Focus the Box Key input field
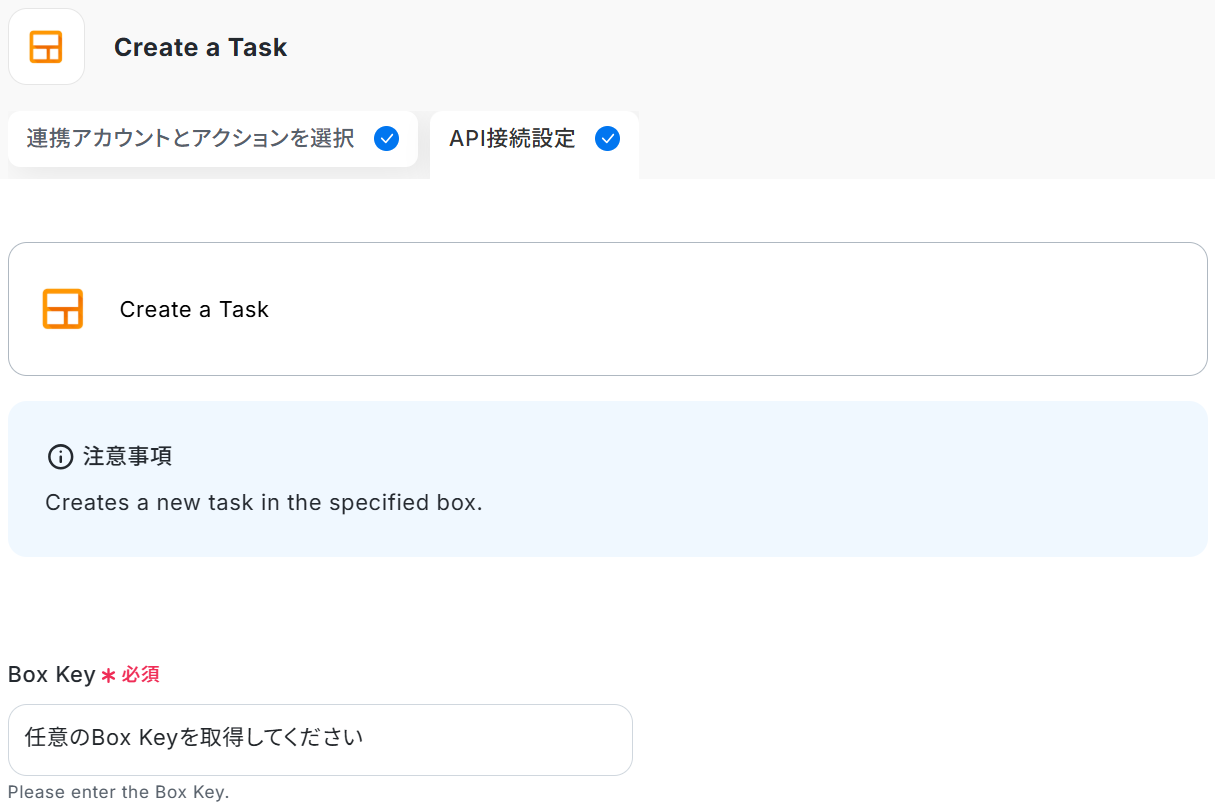The height and width of the screenshot is (807, 1215). (x=500, y=740)
